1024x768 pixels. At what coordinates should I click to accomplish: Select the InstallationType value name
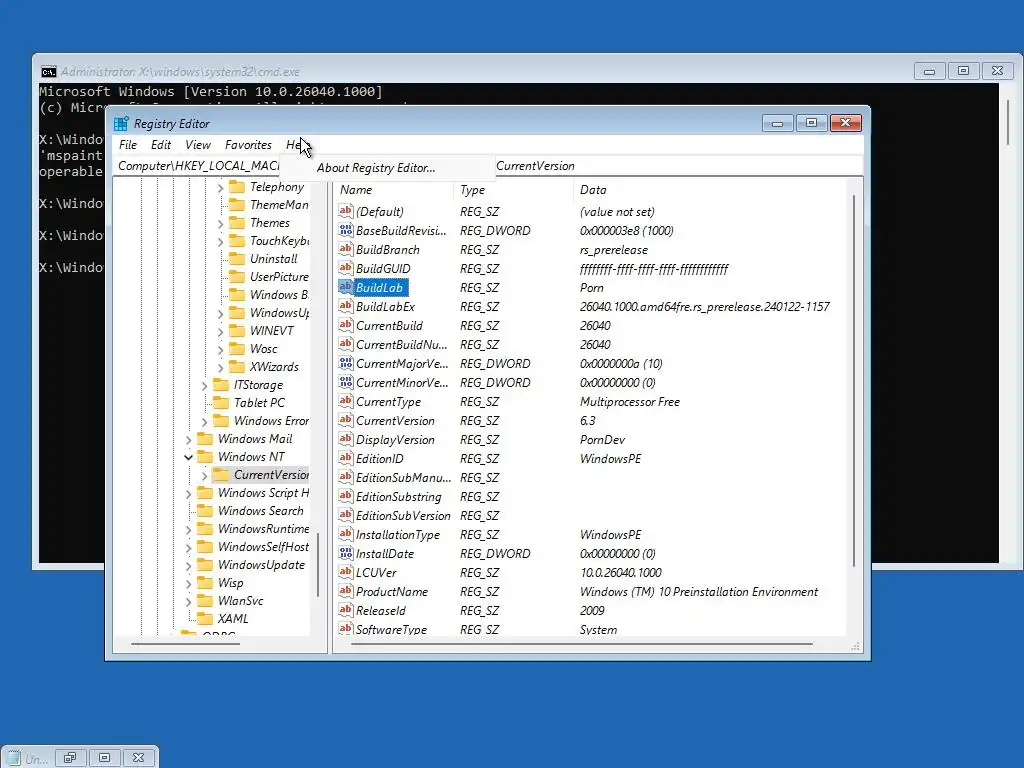tap(398, 534)
